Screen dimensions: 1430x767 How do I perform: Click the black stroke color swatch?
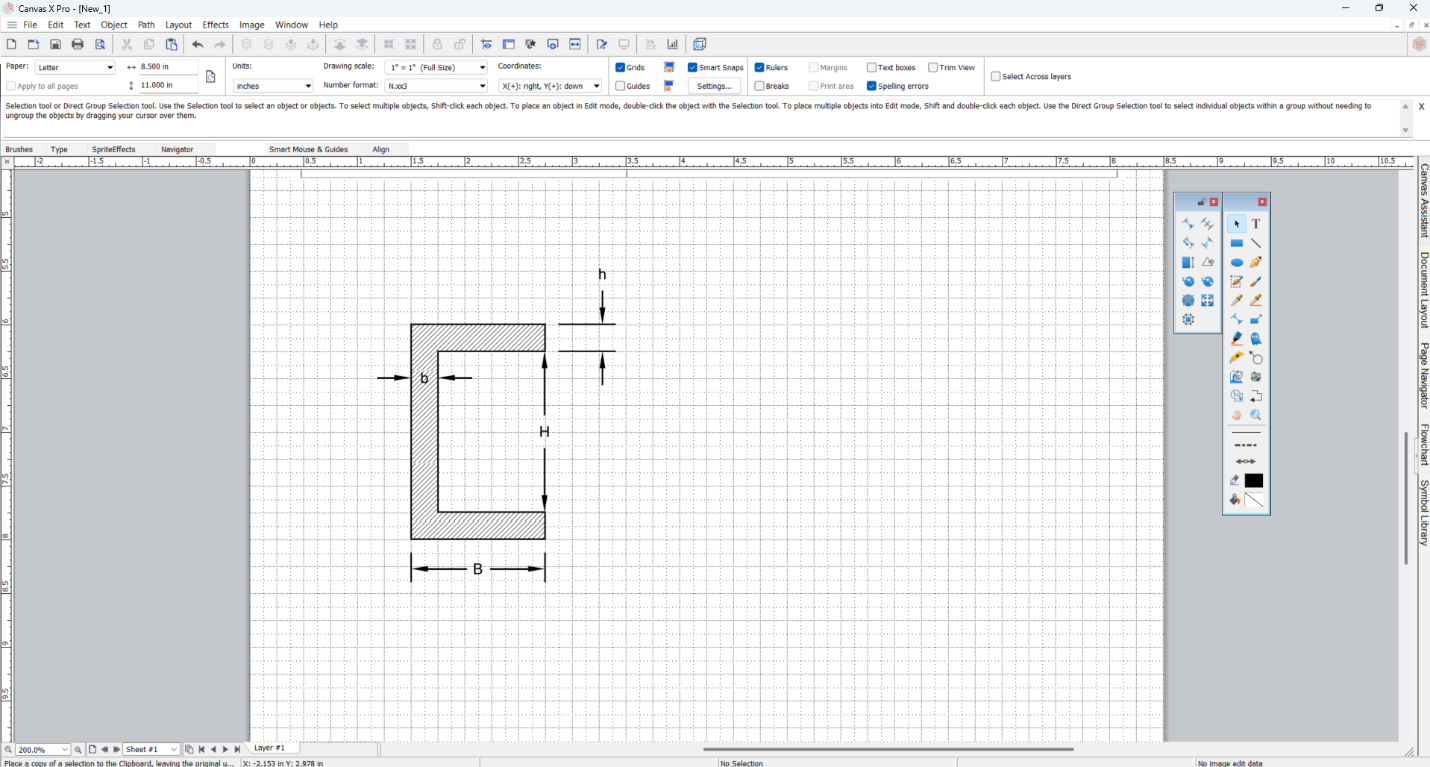pos(1254,481)
